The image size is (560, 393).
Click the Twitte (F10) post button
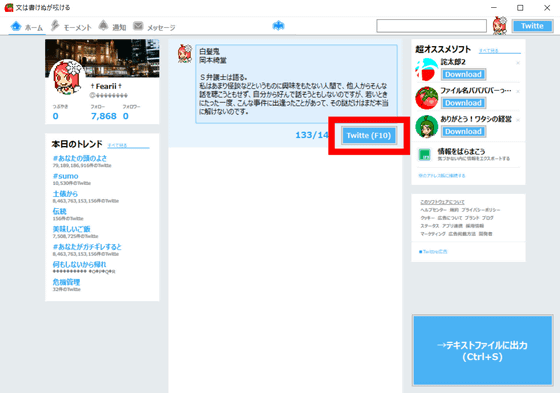click(369, 135)
